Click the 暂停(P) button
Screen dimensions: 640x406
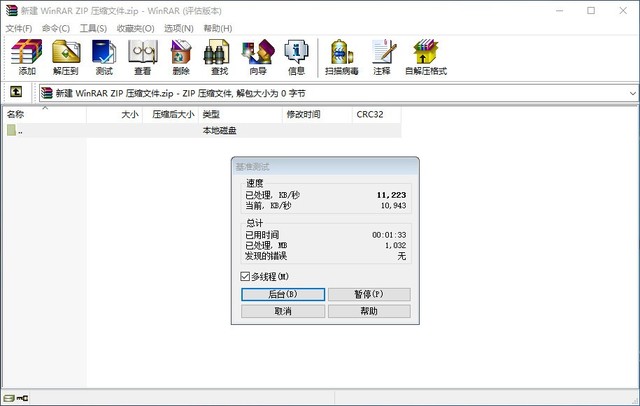tap(369, 294)
